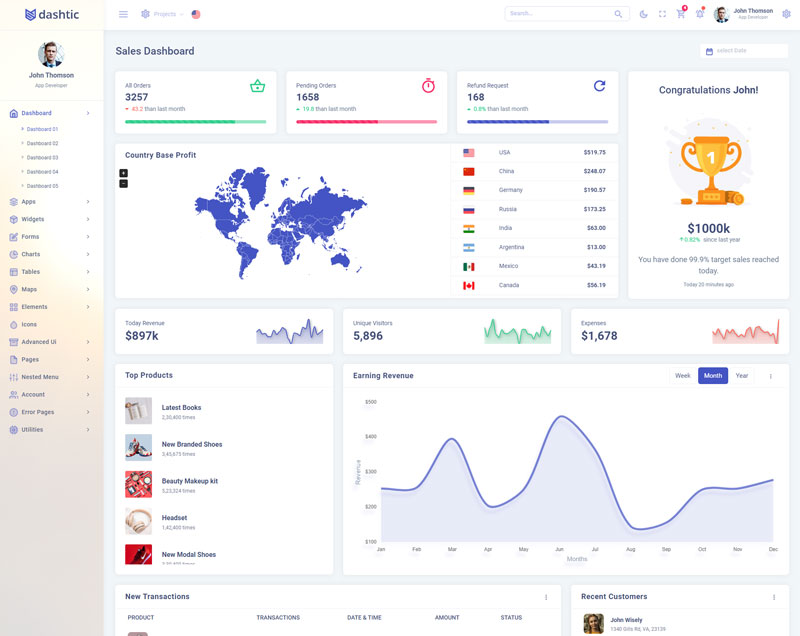Select the Year revenue tab
Viewport: 800px width, 636px height.
click(x=742, y=376)
